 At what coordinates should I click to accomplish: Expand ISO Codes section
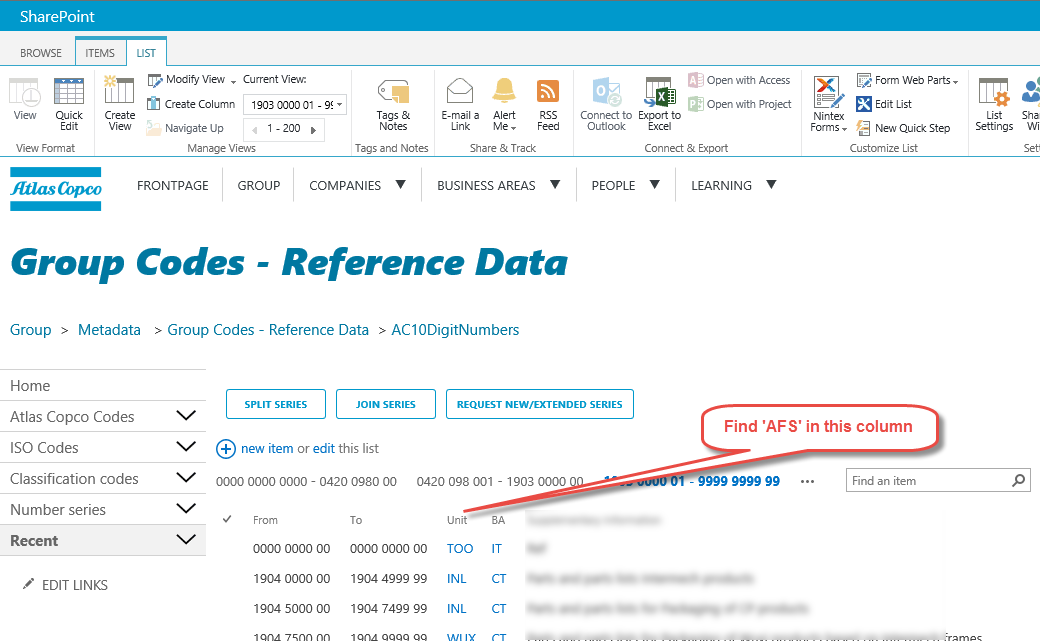click(186, 447)
